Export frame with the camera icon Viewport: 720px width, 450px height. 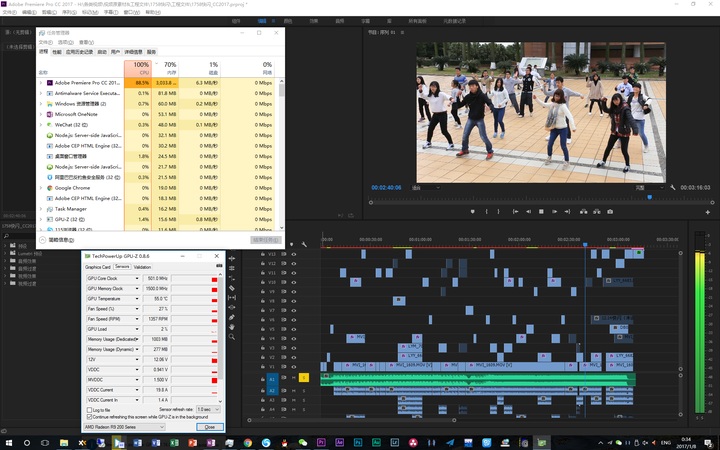point(610,212)
